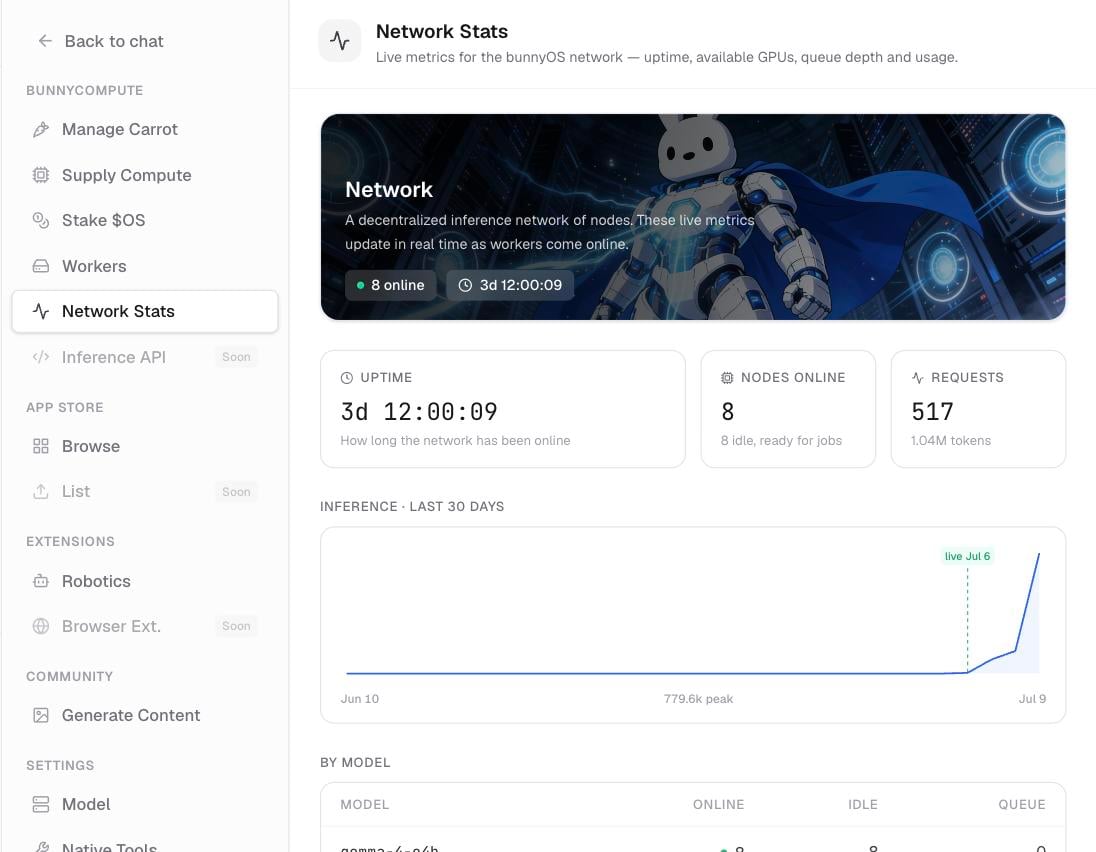The height and width of the screenshot is (852, 1096).
Task: Click the live Jul 6 chart marker
Action: pyautogui.click(x=967, y=556)
